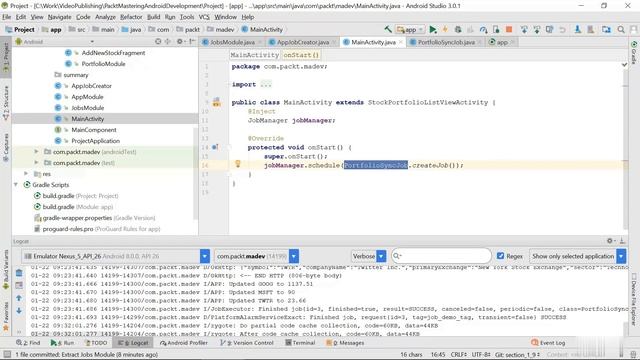Open the File menu
640x360 pixels.
[x=7, y=17]
